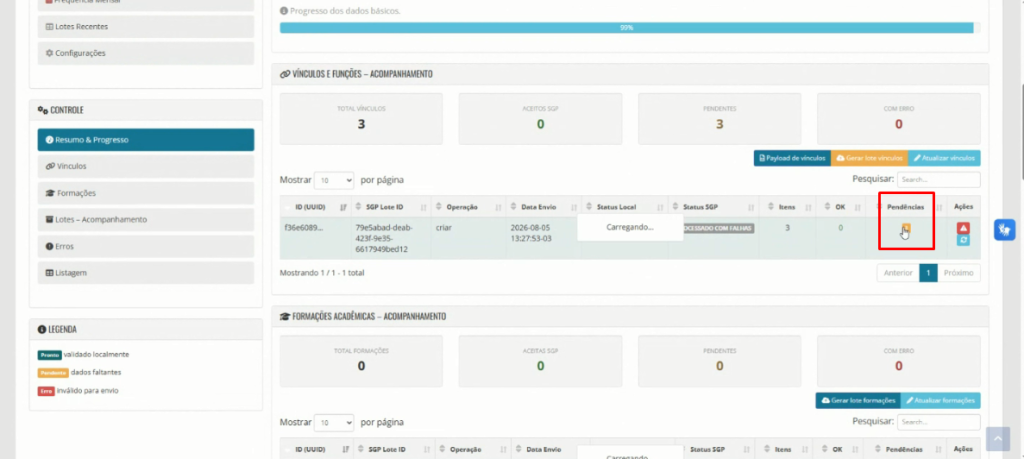Sort vínculos table by ID (UUID)
The width and height of the screenshot is (1024, 459).
pyautogui.click(x=316, y=207)
